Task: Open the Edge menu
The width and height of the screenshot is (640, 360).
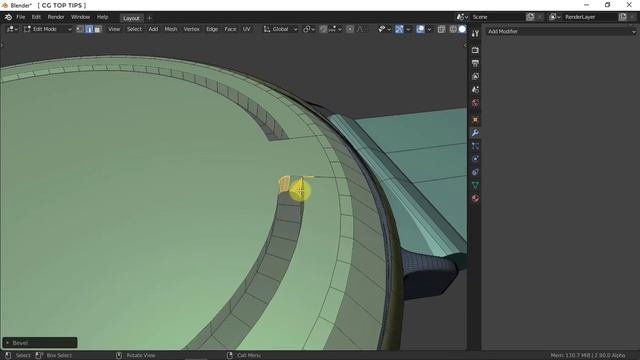Action: [x=212, y=29]
